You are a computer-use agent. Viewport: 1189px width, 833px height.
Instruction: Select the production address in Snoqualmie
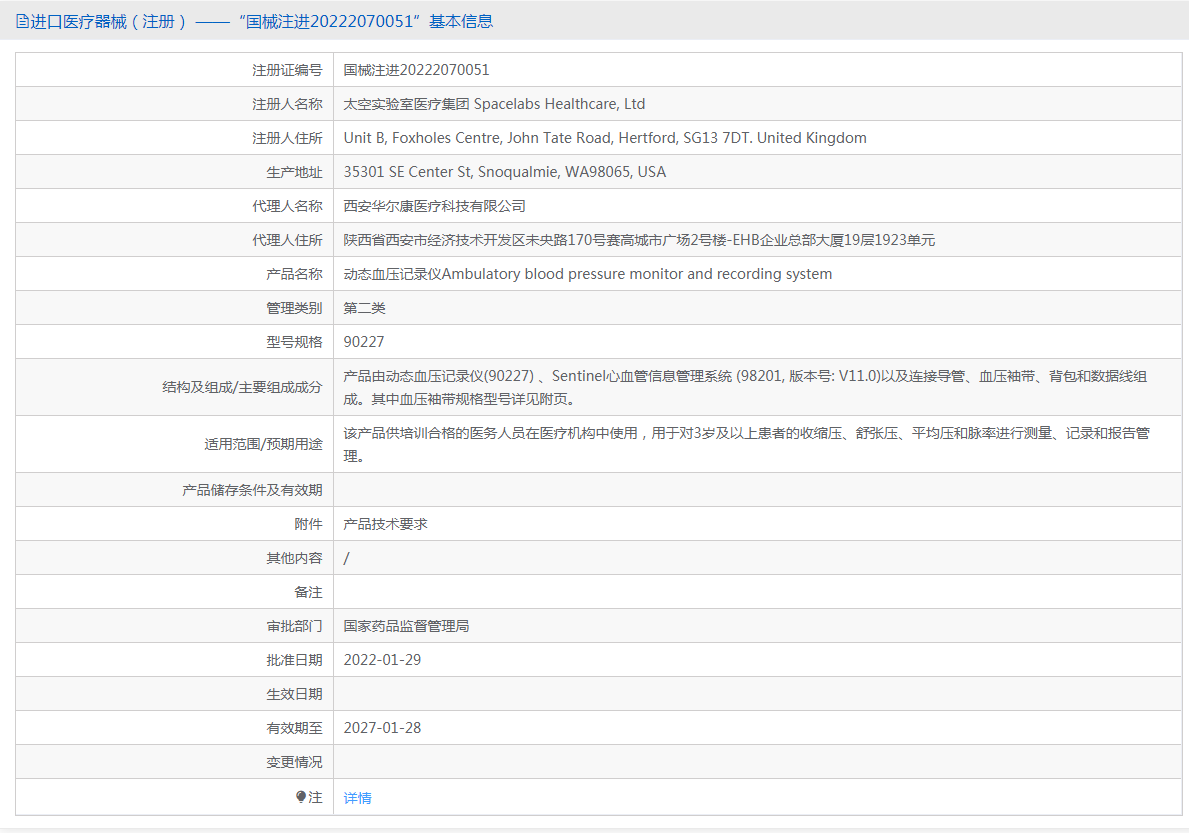pos(504,172)
